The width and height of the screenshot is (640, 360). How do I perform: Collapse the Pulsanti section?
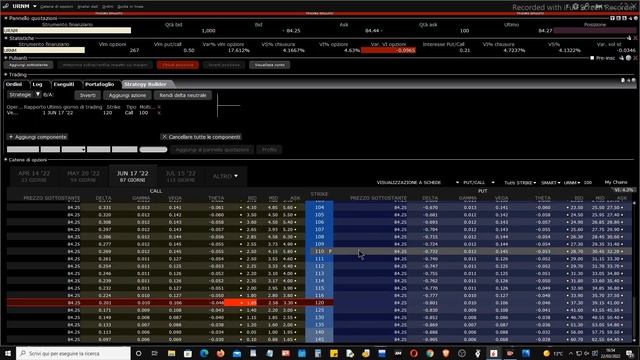coord(6,58)
